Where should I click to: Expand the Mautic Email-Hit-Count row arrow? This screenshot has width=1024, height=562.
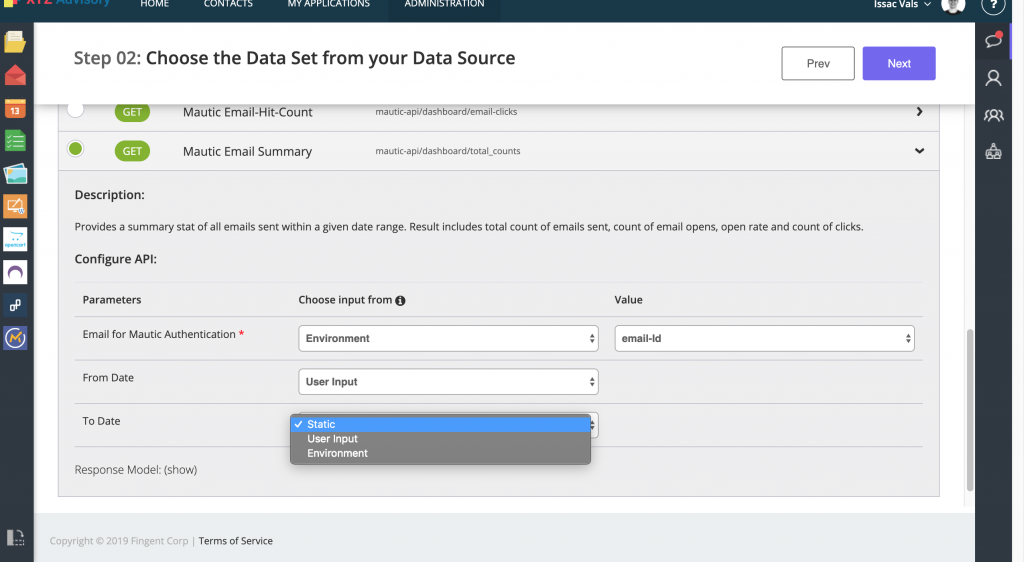[x=920, y=112]
